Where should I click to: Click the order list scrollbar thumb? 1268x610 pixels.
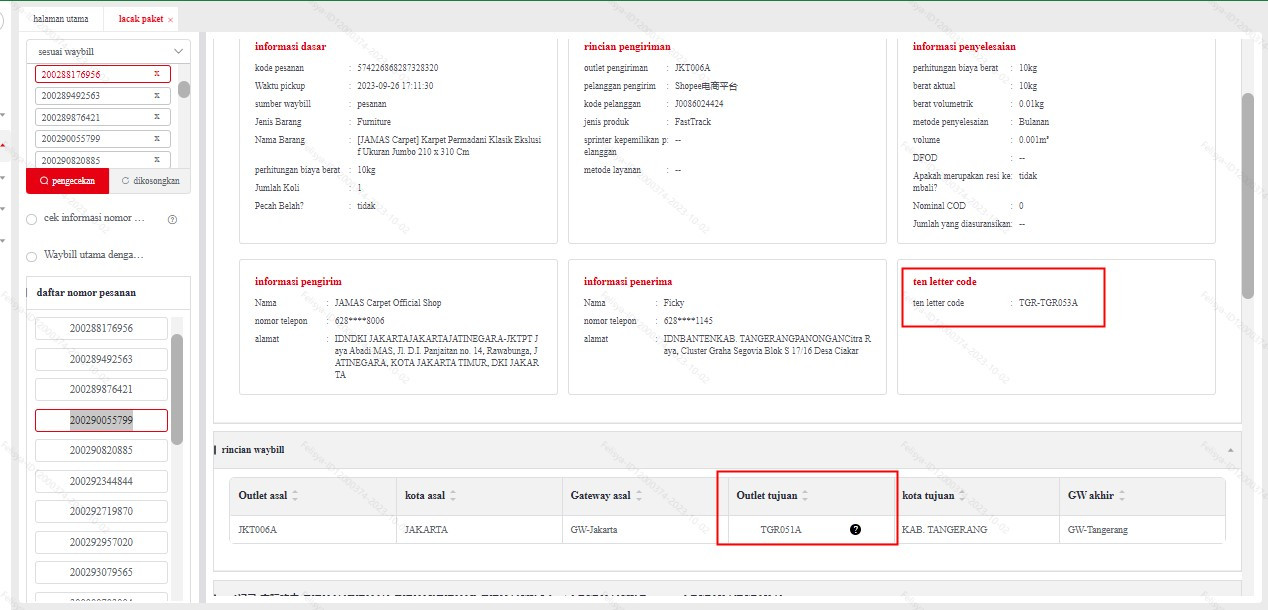[x=177, y=389]
